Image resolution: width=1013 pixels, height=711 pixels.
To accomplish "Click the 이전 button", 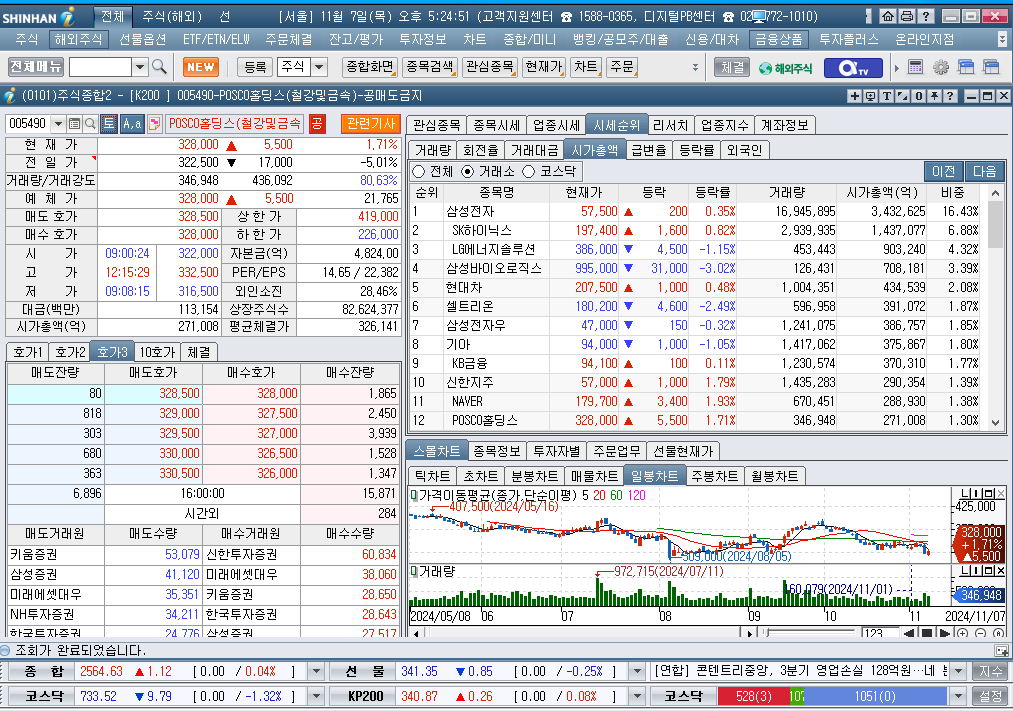I will coord(943,172).
